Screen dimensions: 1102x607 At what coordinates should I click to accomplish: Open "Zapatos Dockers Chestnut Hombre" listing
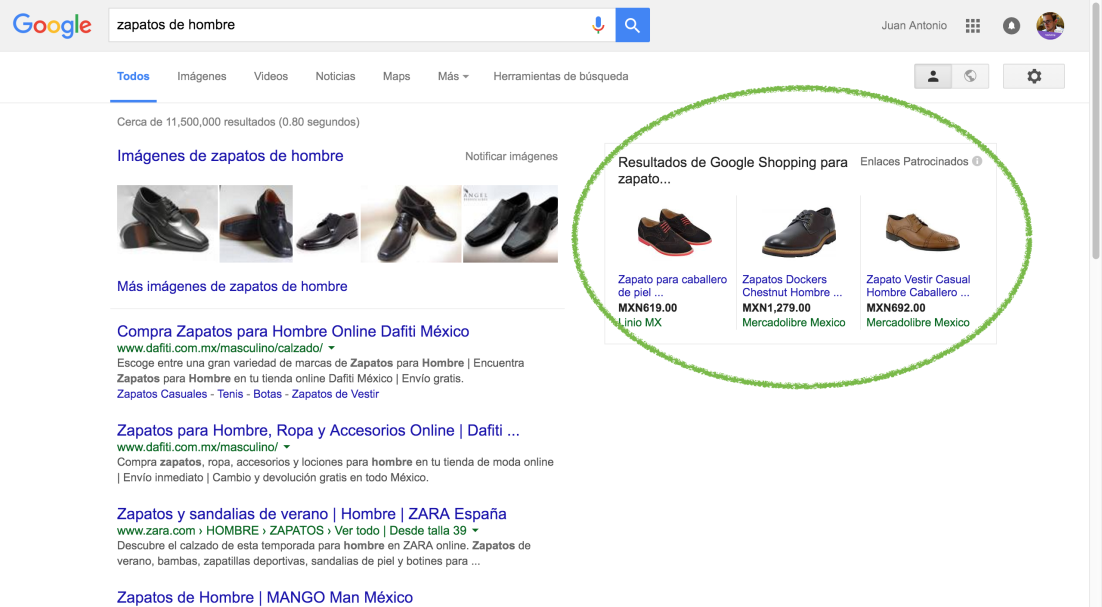pyautogui.click(x=792, y=286)
